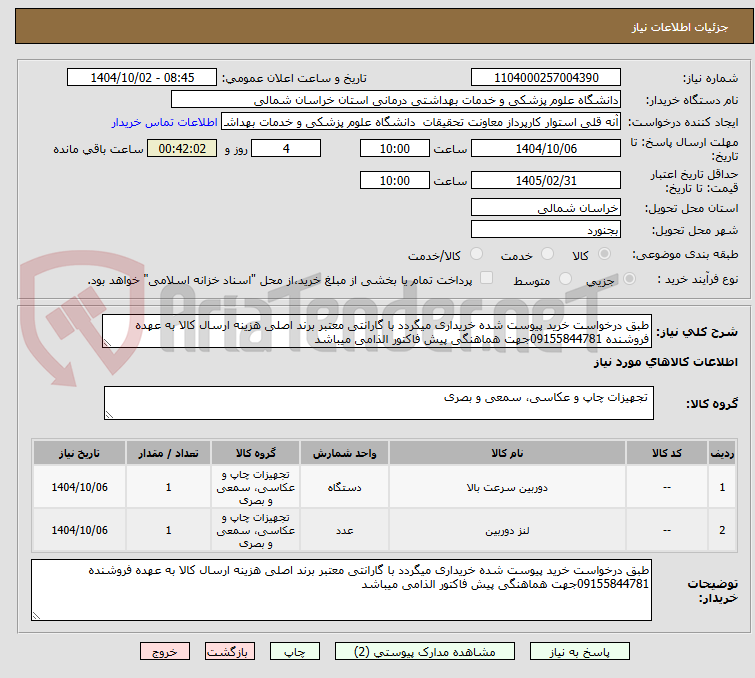Image resolution: width=755 pixels, height=678 pixels.
Task: Click the item name 'لنز دوربین'
Action: coord(507,531)
